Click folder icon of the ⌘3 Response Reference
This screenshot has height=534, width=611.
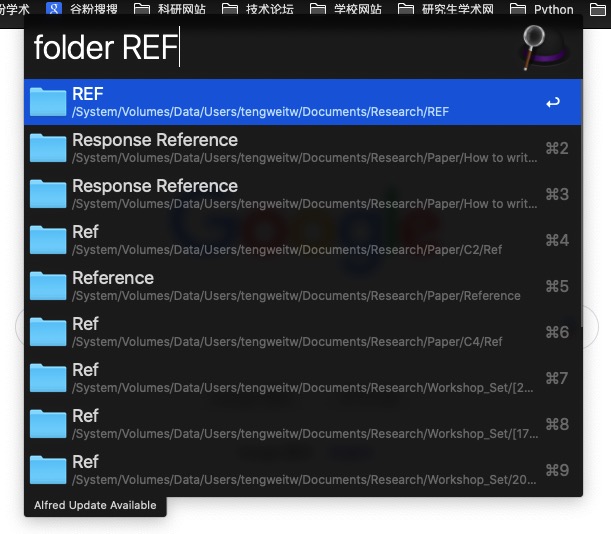click(48, 194)
